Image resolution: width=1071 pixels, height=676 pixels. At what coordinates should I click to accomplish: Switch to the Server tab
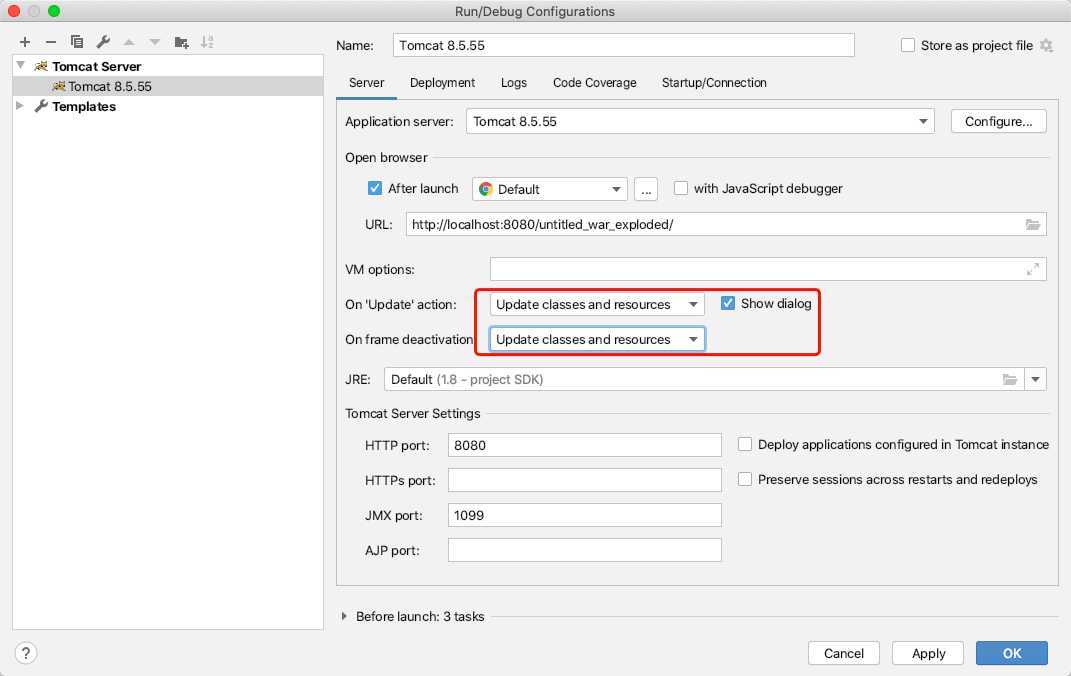click(x=366, y=83)
